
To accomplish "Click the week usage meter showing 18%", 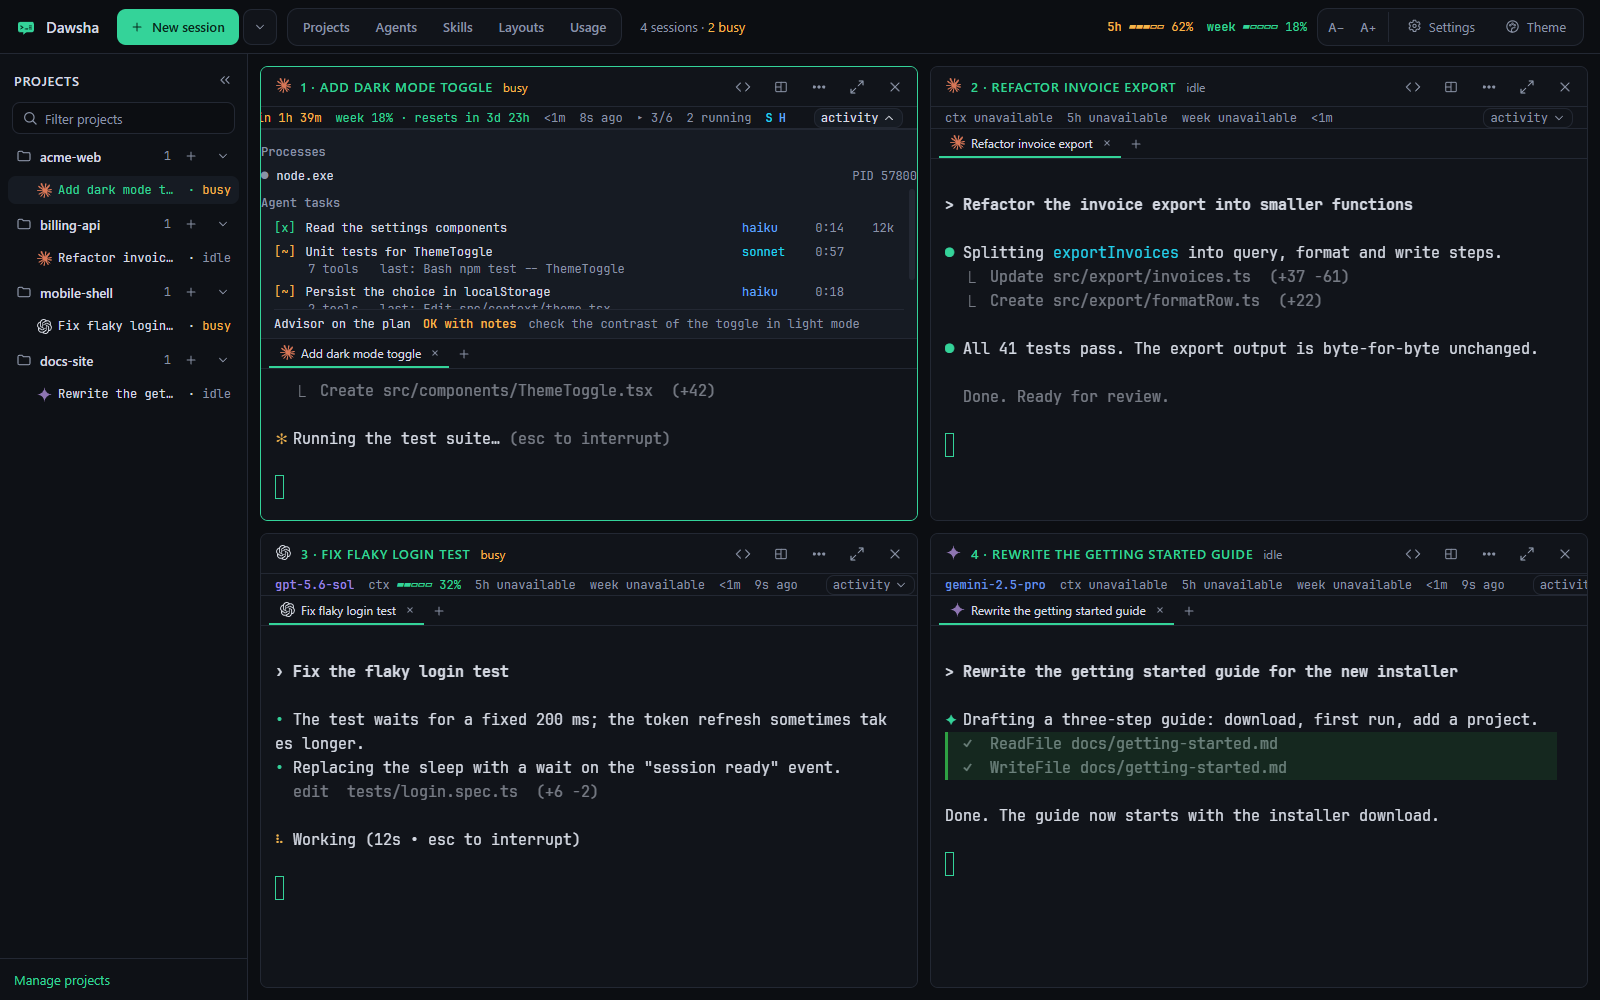I will 1256,27.
